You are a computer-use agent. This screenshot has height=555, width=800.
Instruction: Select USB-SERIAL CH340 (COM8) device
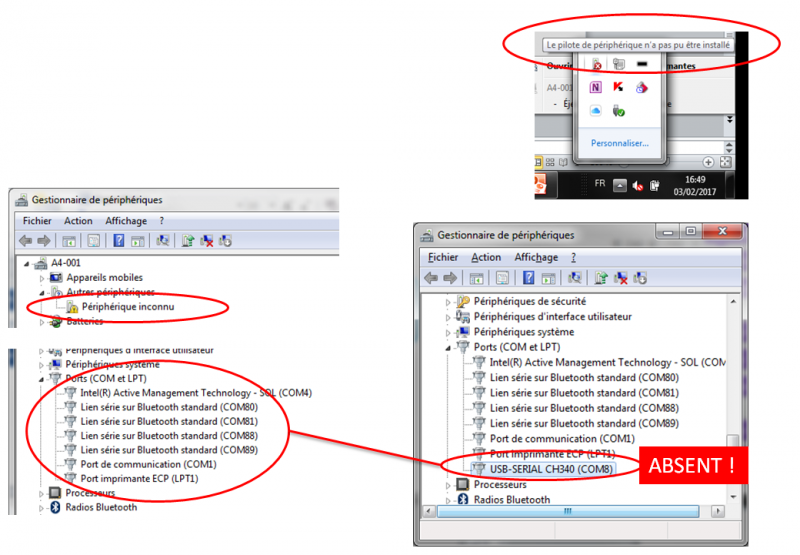pos(551,468)
